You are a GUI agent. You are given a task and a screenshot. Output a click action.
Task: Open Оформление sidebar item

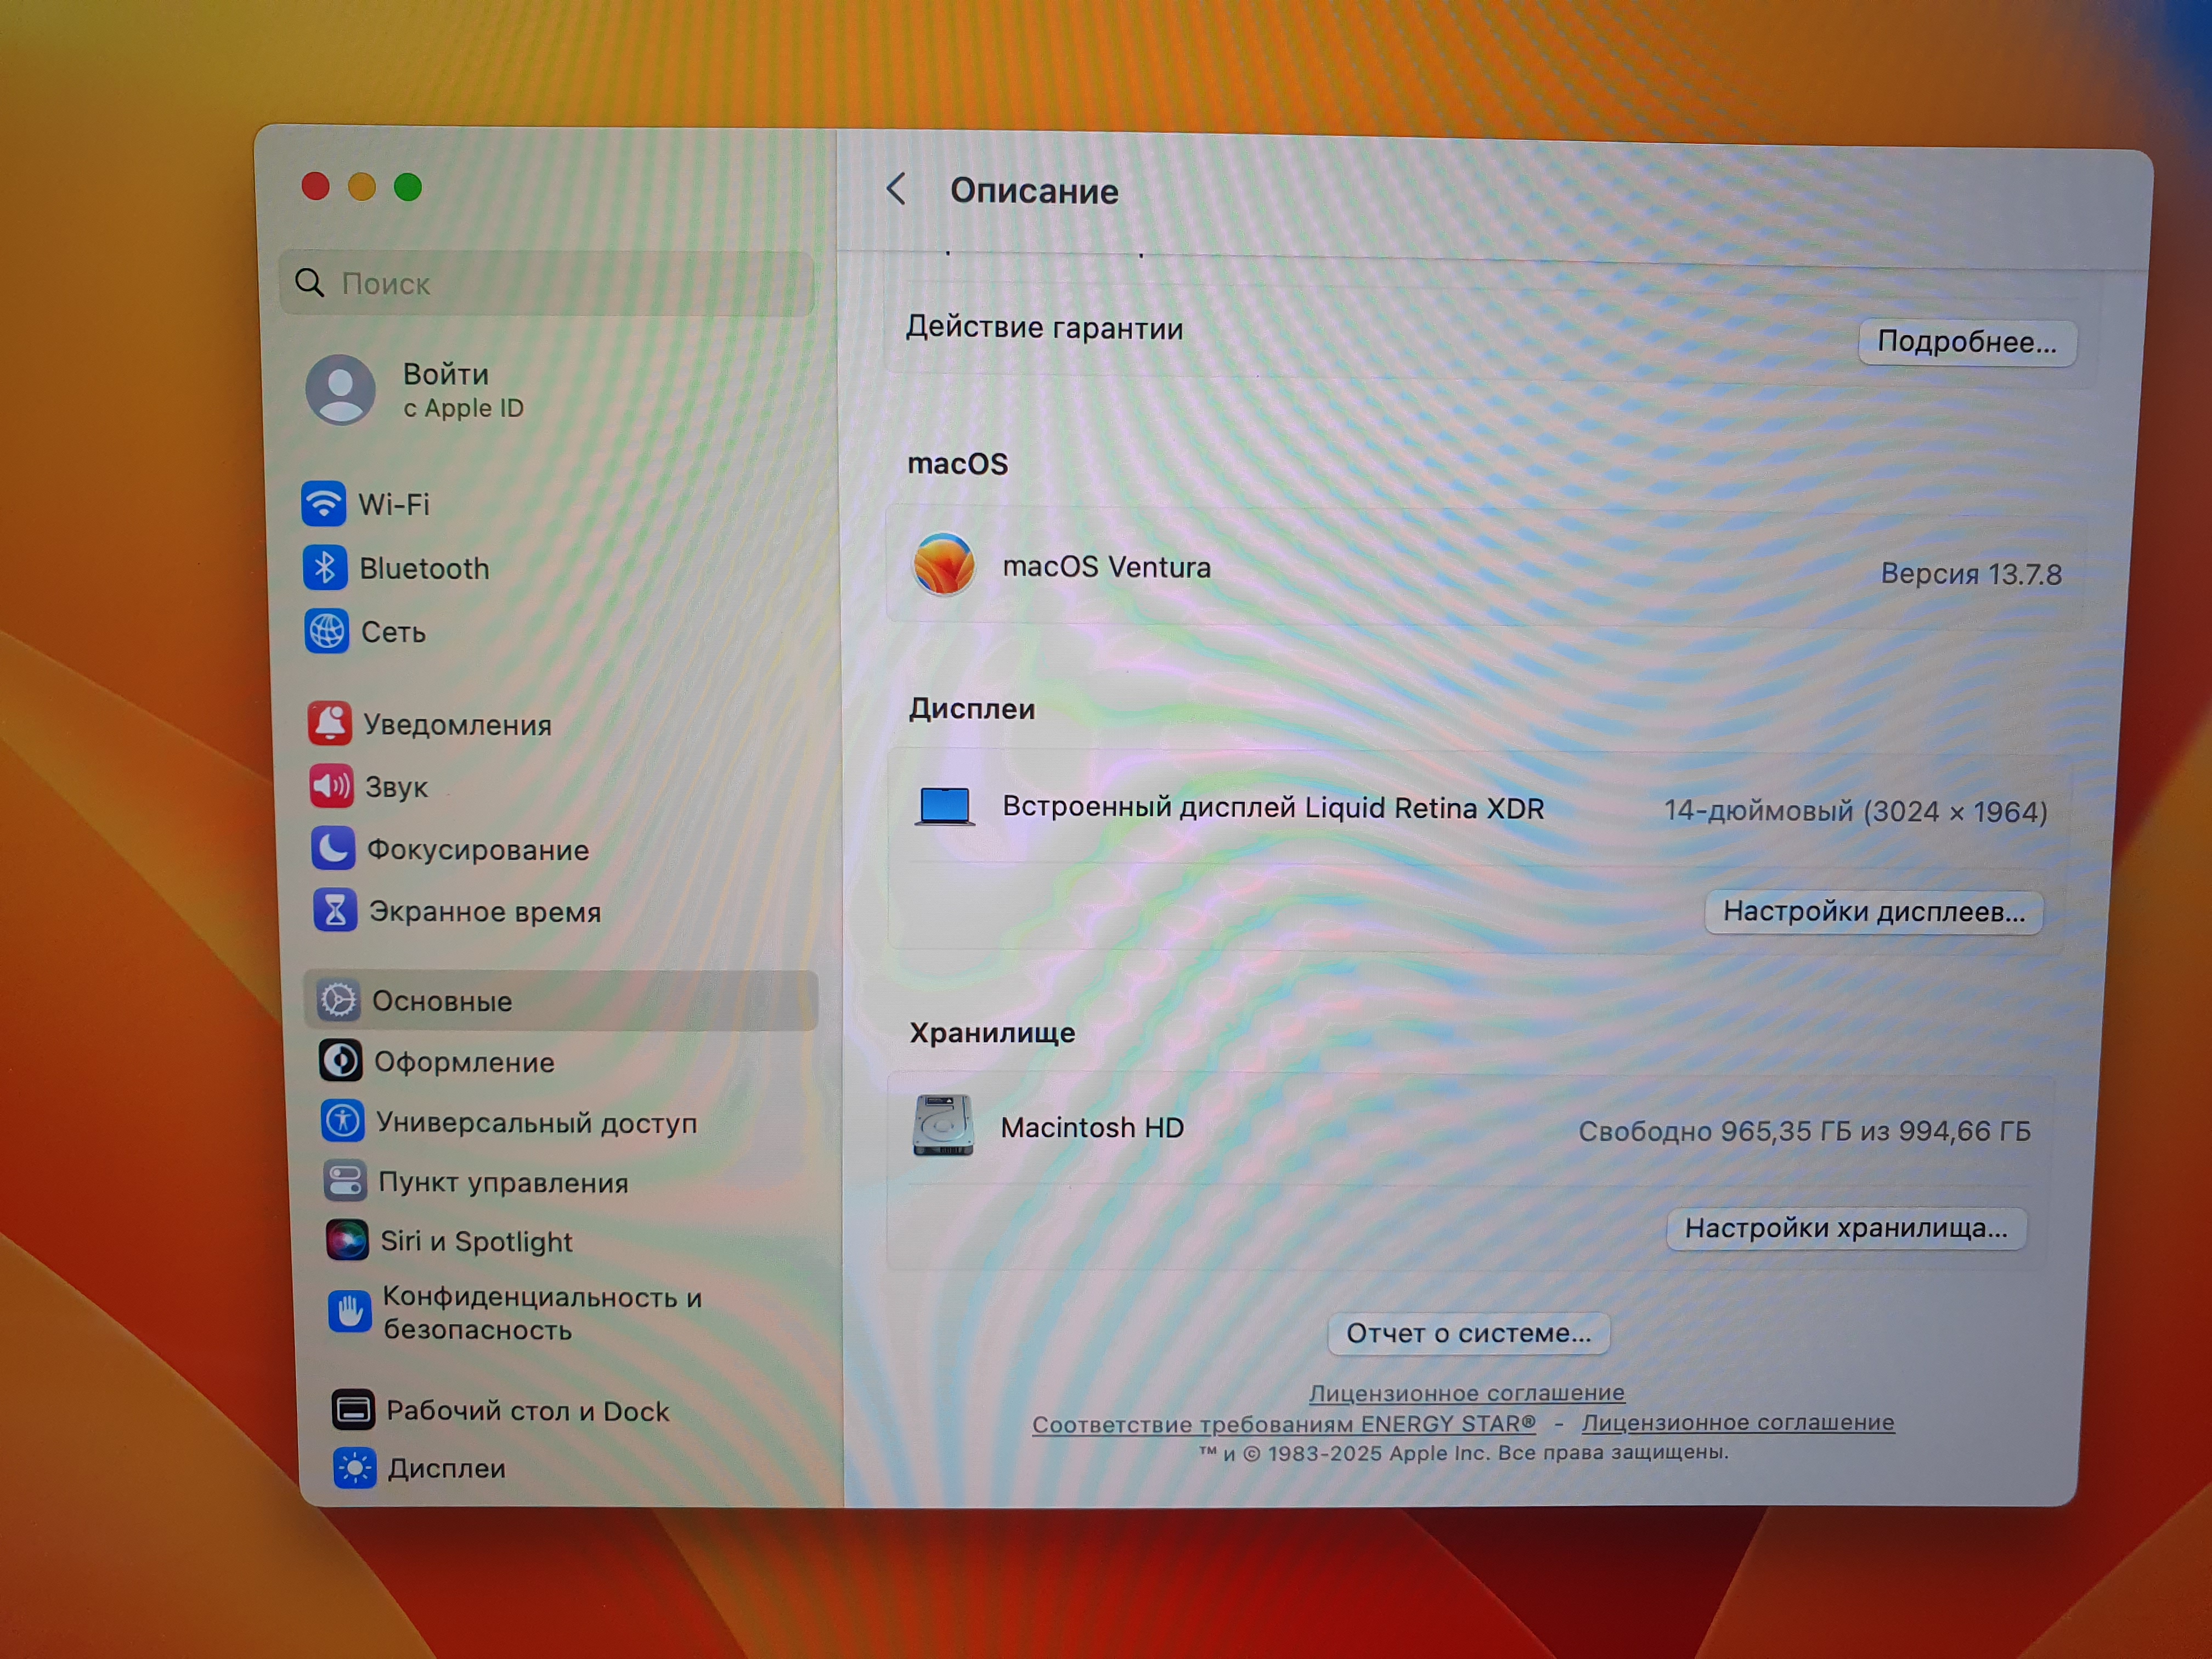pos(463,1061)
